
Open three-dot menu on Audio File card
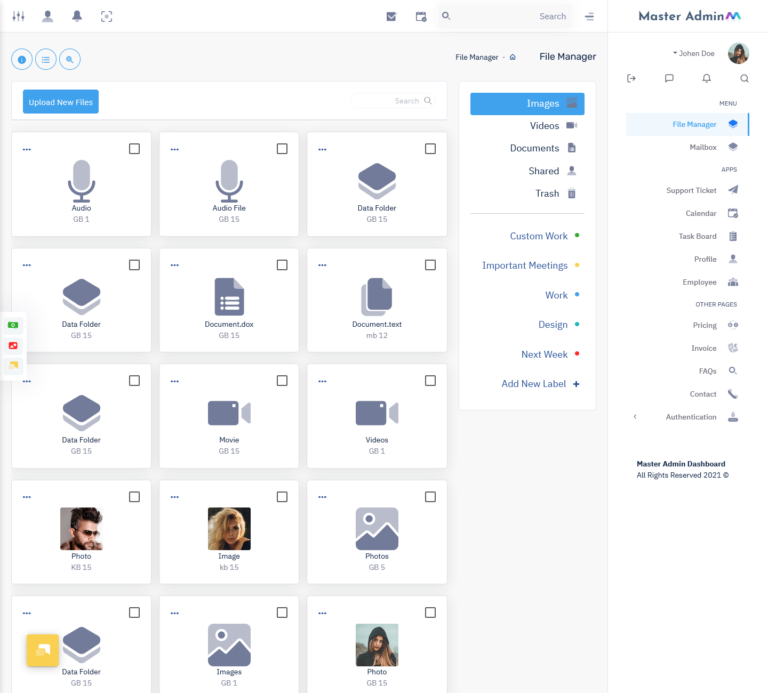pos(175,149)
